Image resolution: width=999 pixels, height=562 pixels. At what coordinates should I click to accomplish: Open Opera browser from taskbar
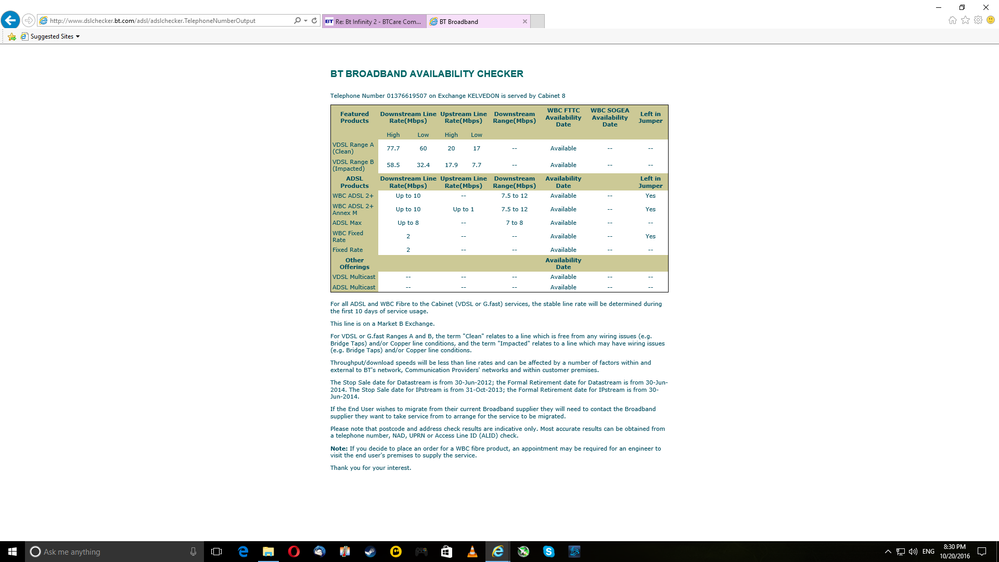[x=294, y=551]
